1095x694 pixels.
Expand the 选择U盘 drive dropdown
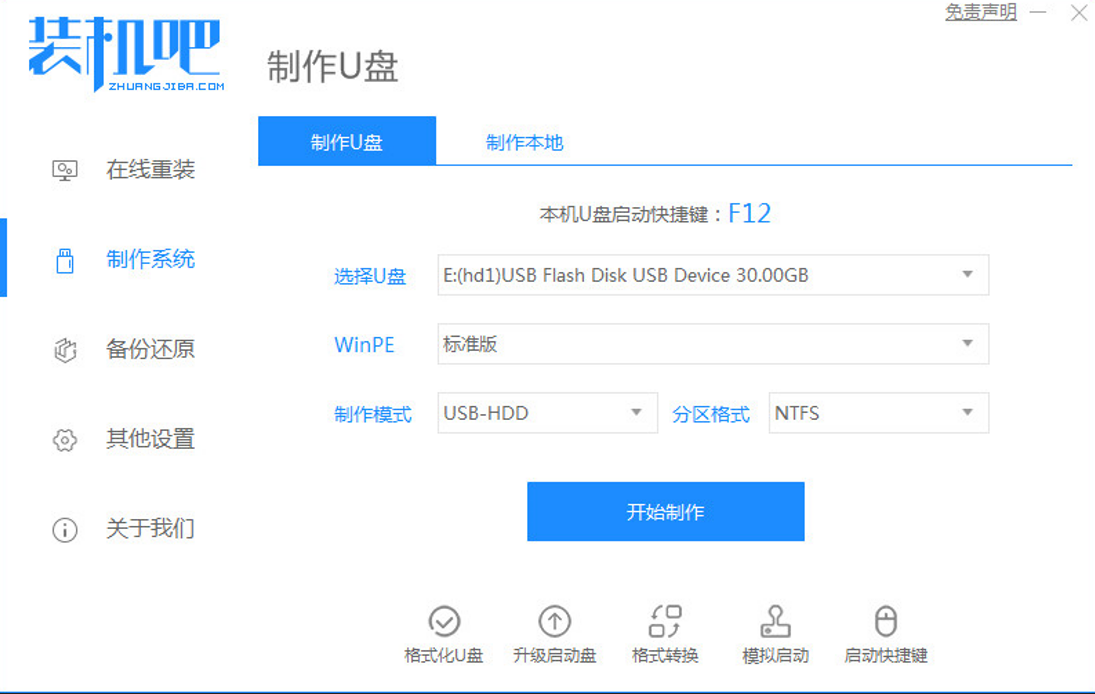(x=713, y=275)
